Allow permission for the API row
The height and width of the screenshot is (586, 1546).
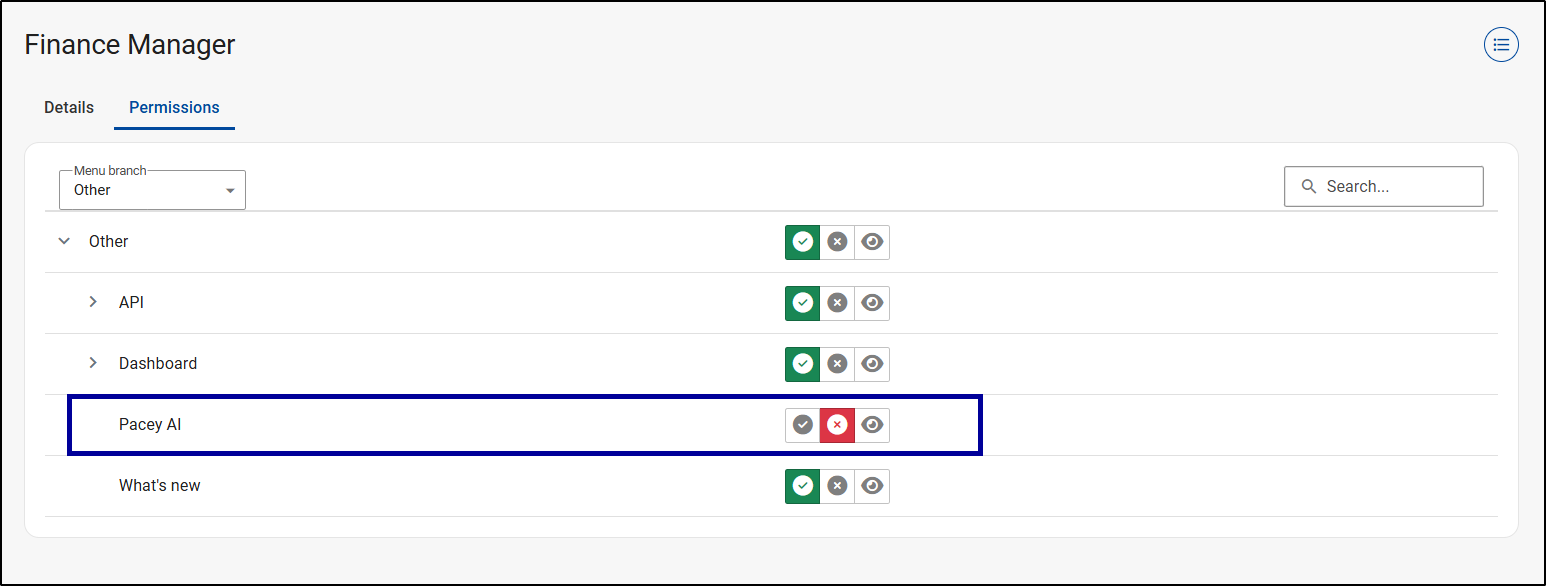[x=802, y=303]
